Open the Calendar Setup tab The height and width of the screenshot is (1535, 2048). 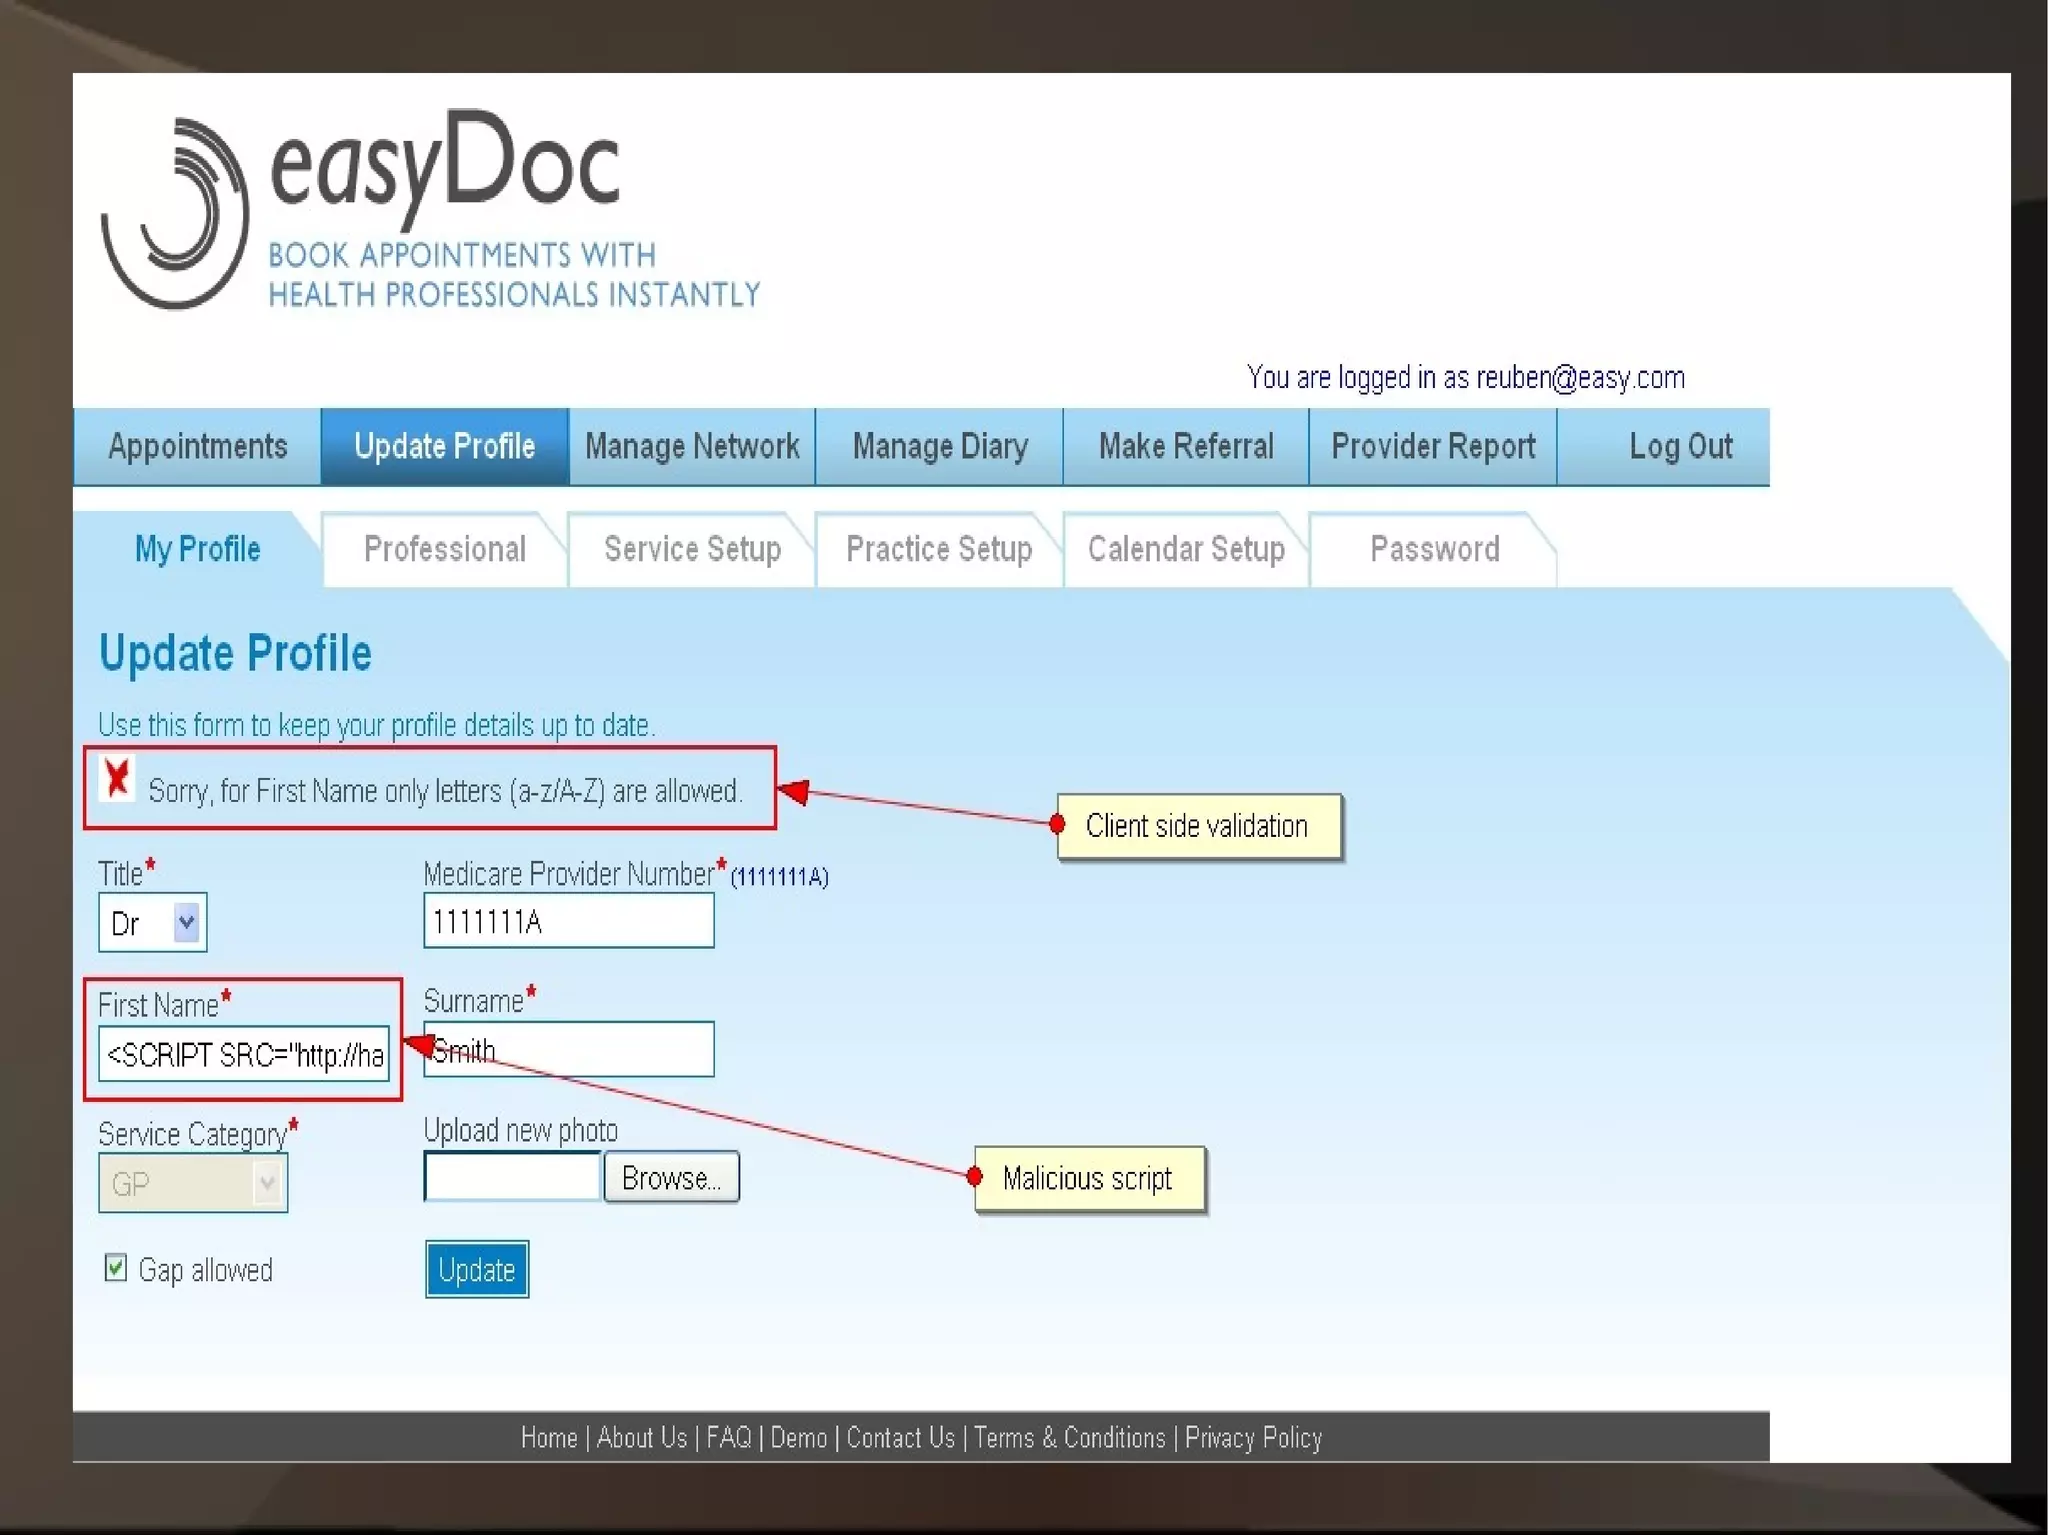click(x=1186, y=549)
